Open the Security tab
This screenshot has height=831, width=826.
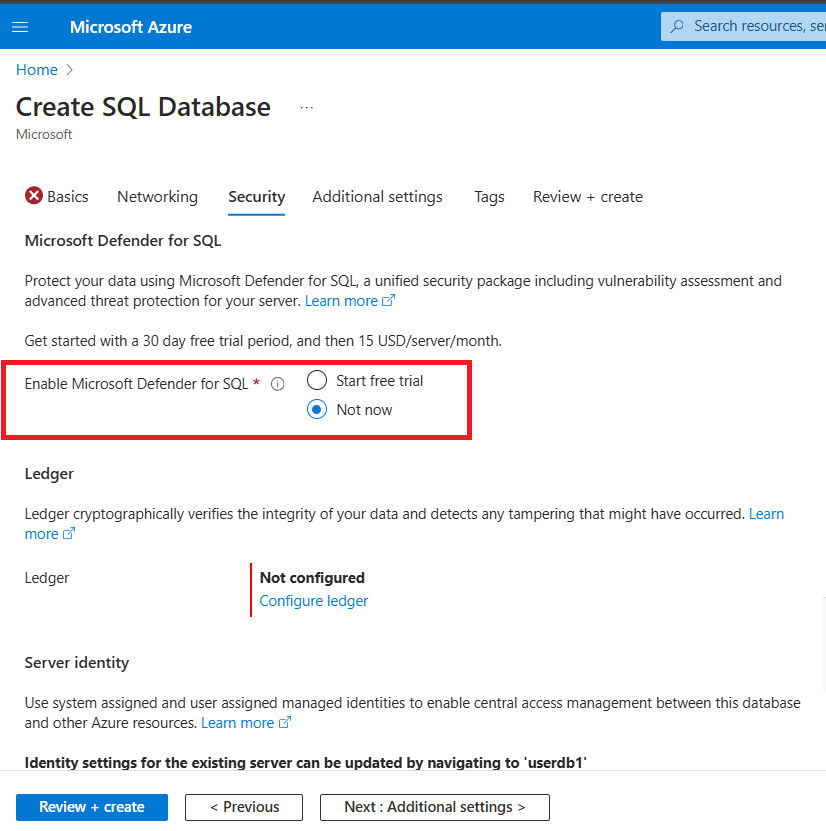256,197
